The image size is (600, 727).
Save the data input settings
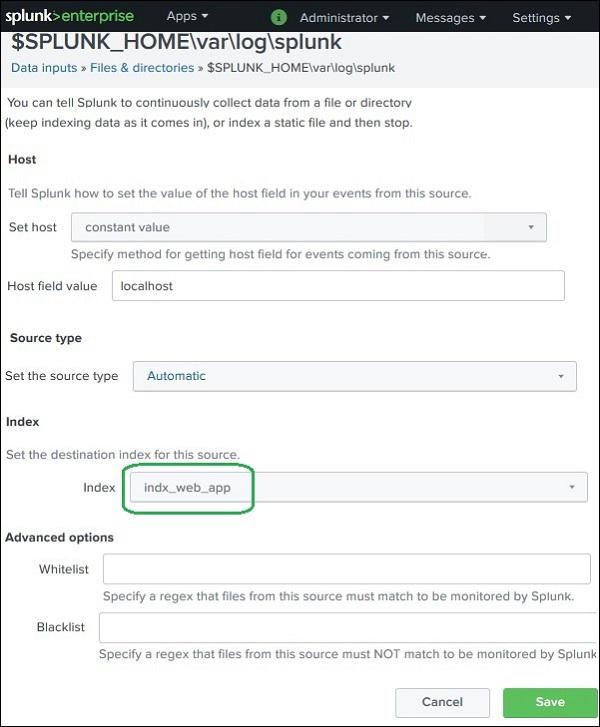pyautogui.click(x=550, y=702)
